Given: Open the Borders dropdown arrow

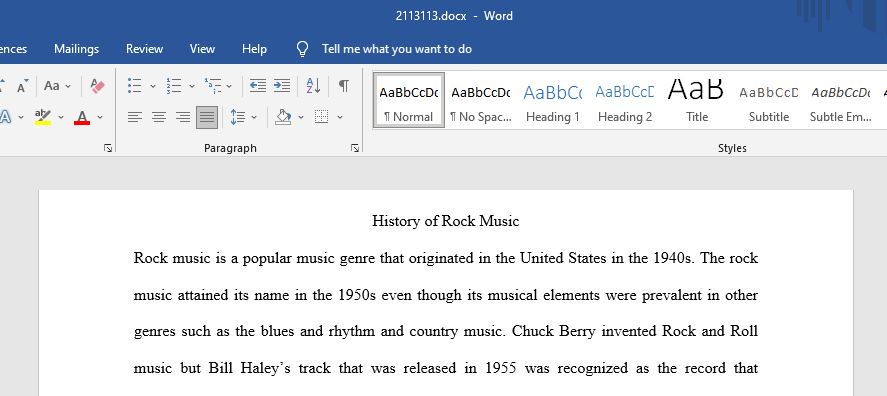Looking at the screenshot, I should pos(340,117).
